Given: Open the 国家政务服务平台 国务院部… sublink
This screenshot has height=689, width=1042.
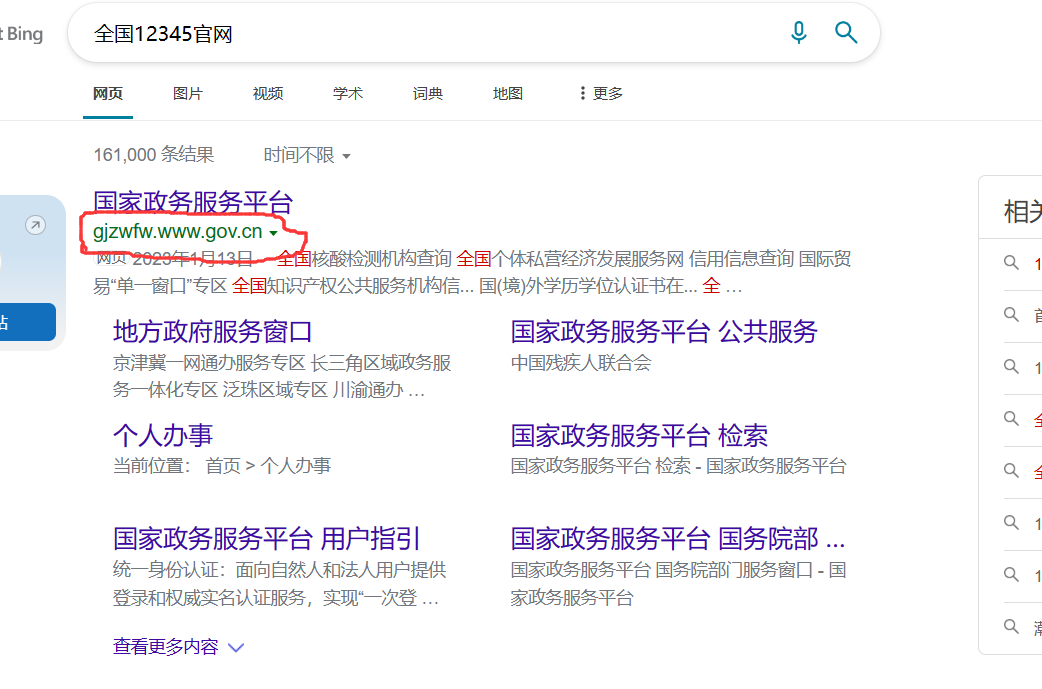Looking at the screenshot, I should point(678,538).
